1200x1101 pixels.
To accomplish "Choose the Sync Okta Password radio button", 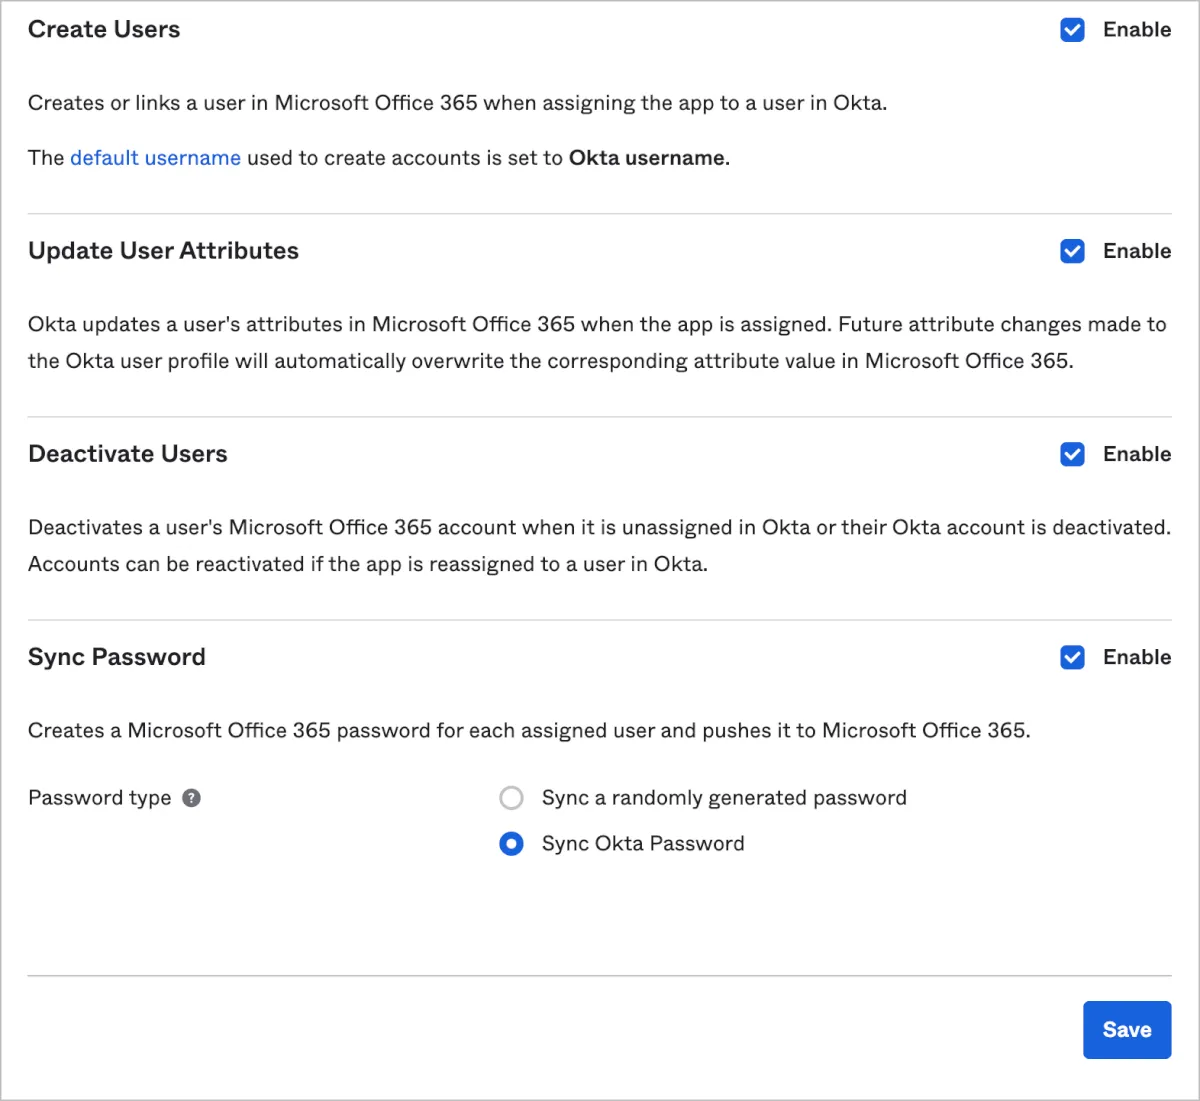I will [511, 844].
